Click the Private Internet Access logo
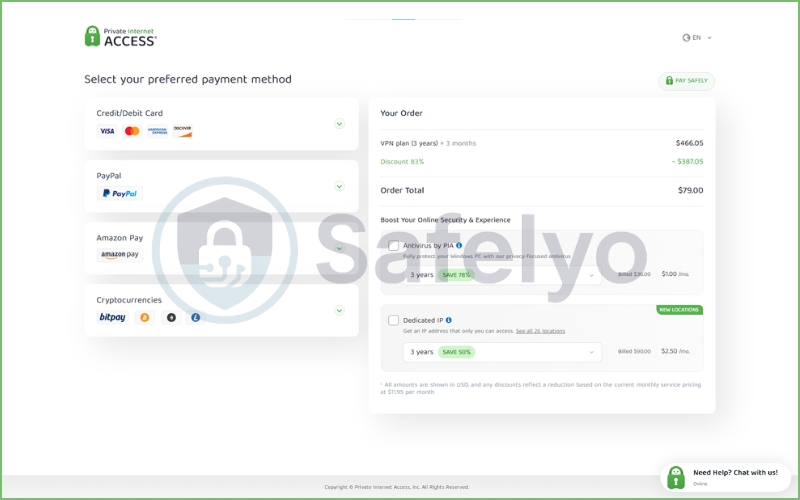Image resolution: width=800 pixels, height=500 pixels. [x=120, y=36]
